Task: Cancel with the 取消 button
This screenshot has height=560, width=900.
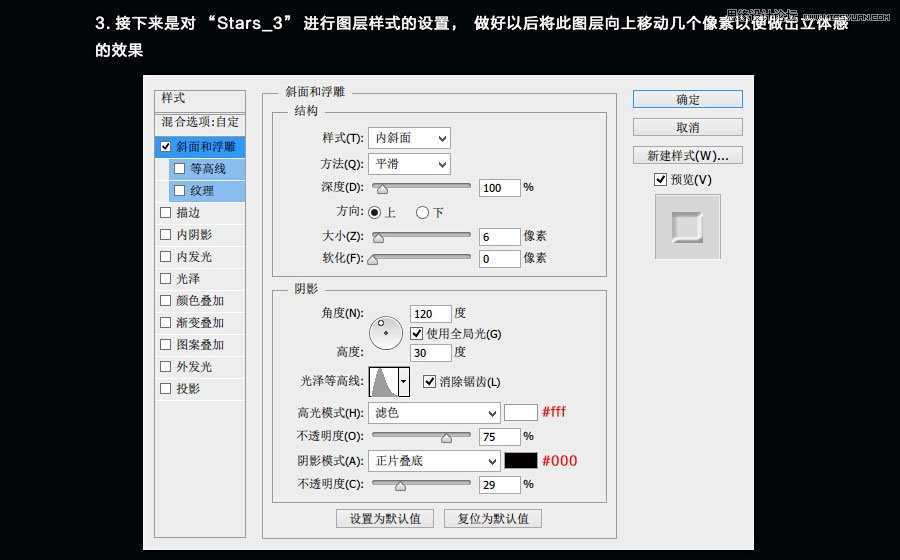Action: click(x=688, y=127)
